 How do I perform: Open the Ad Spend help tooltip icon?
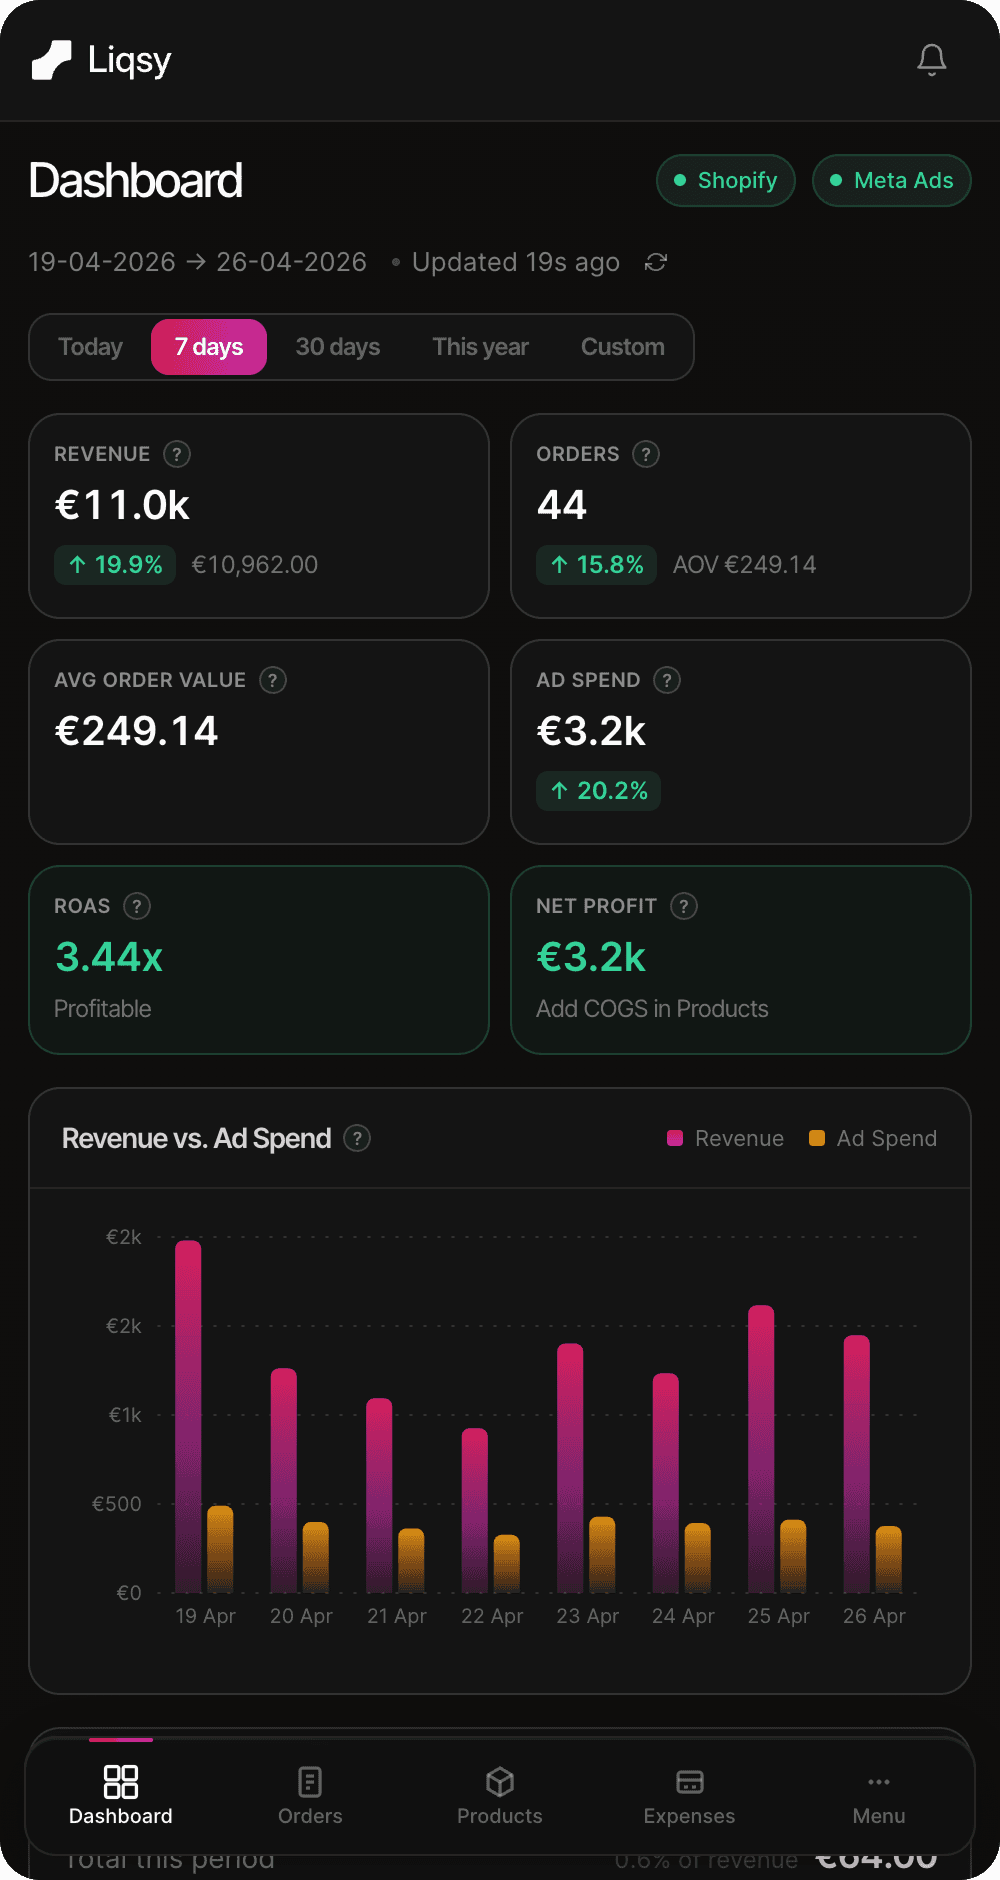click(667, 680)
